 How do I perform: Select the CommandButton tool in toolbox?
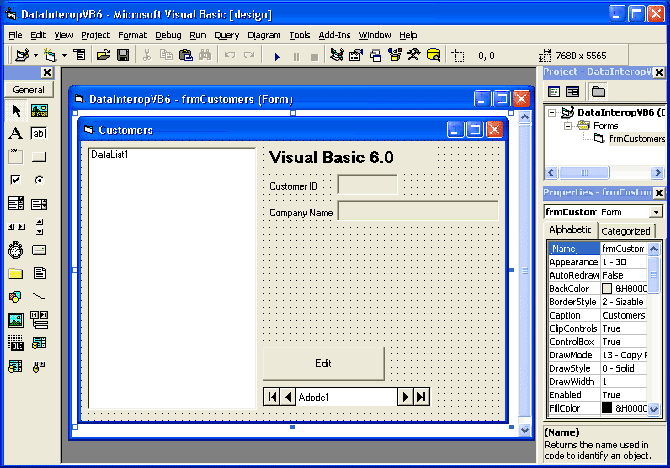pos(39,157)
